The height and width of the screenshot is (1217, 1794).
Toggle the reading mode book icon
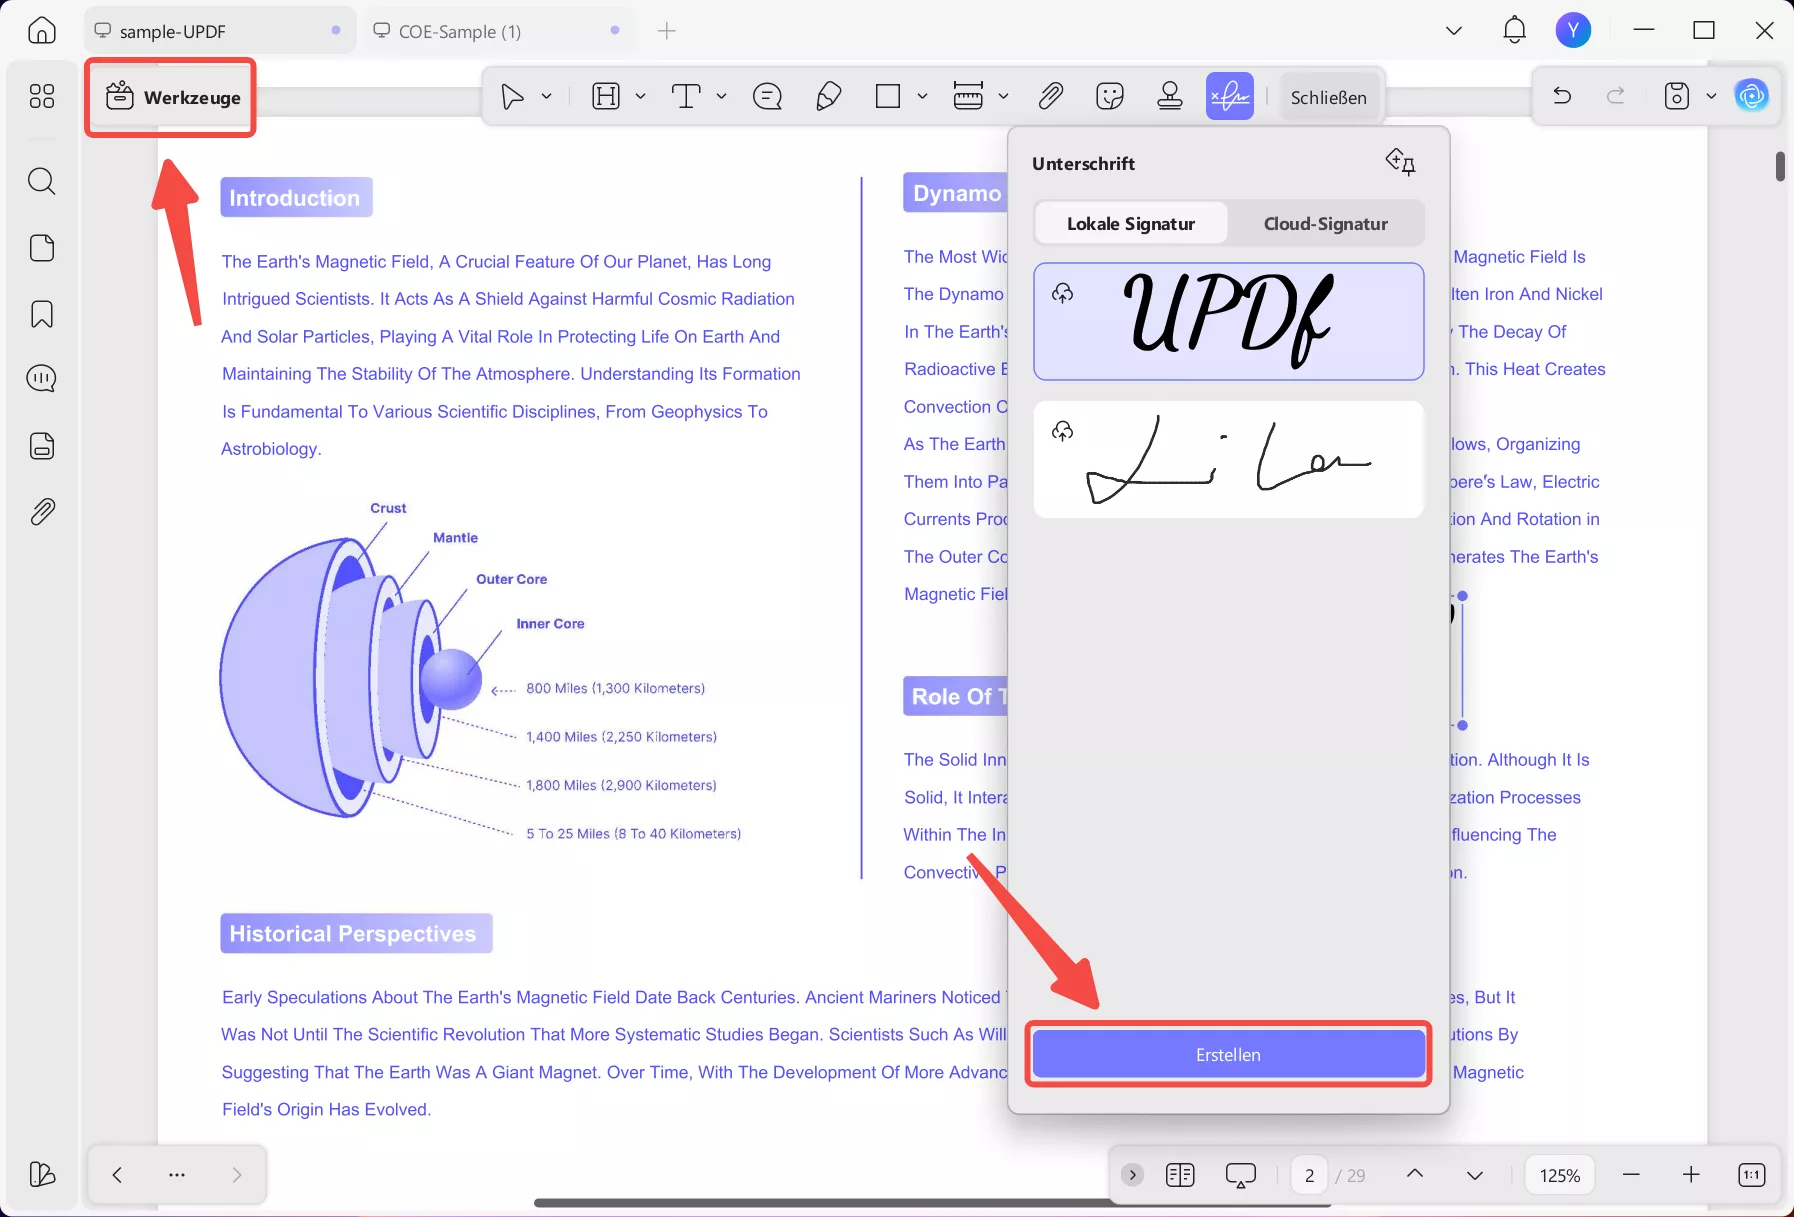click(1180, 1175)
